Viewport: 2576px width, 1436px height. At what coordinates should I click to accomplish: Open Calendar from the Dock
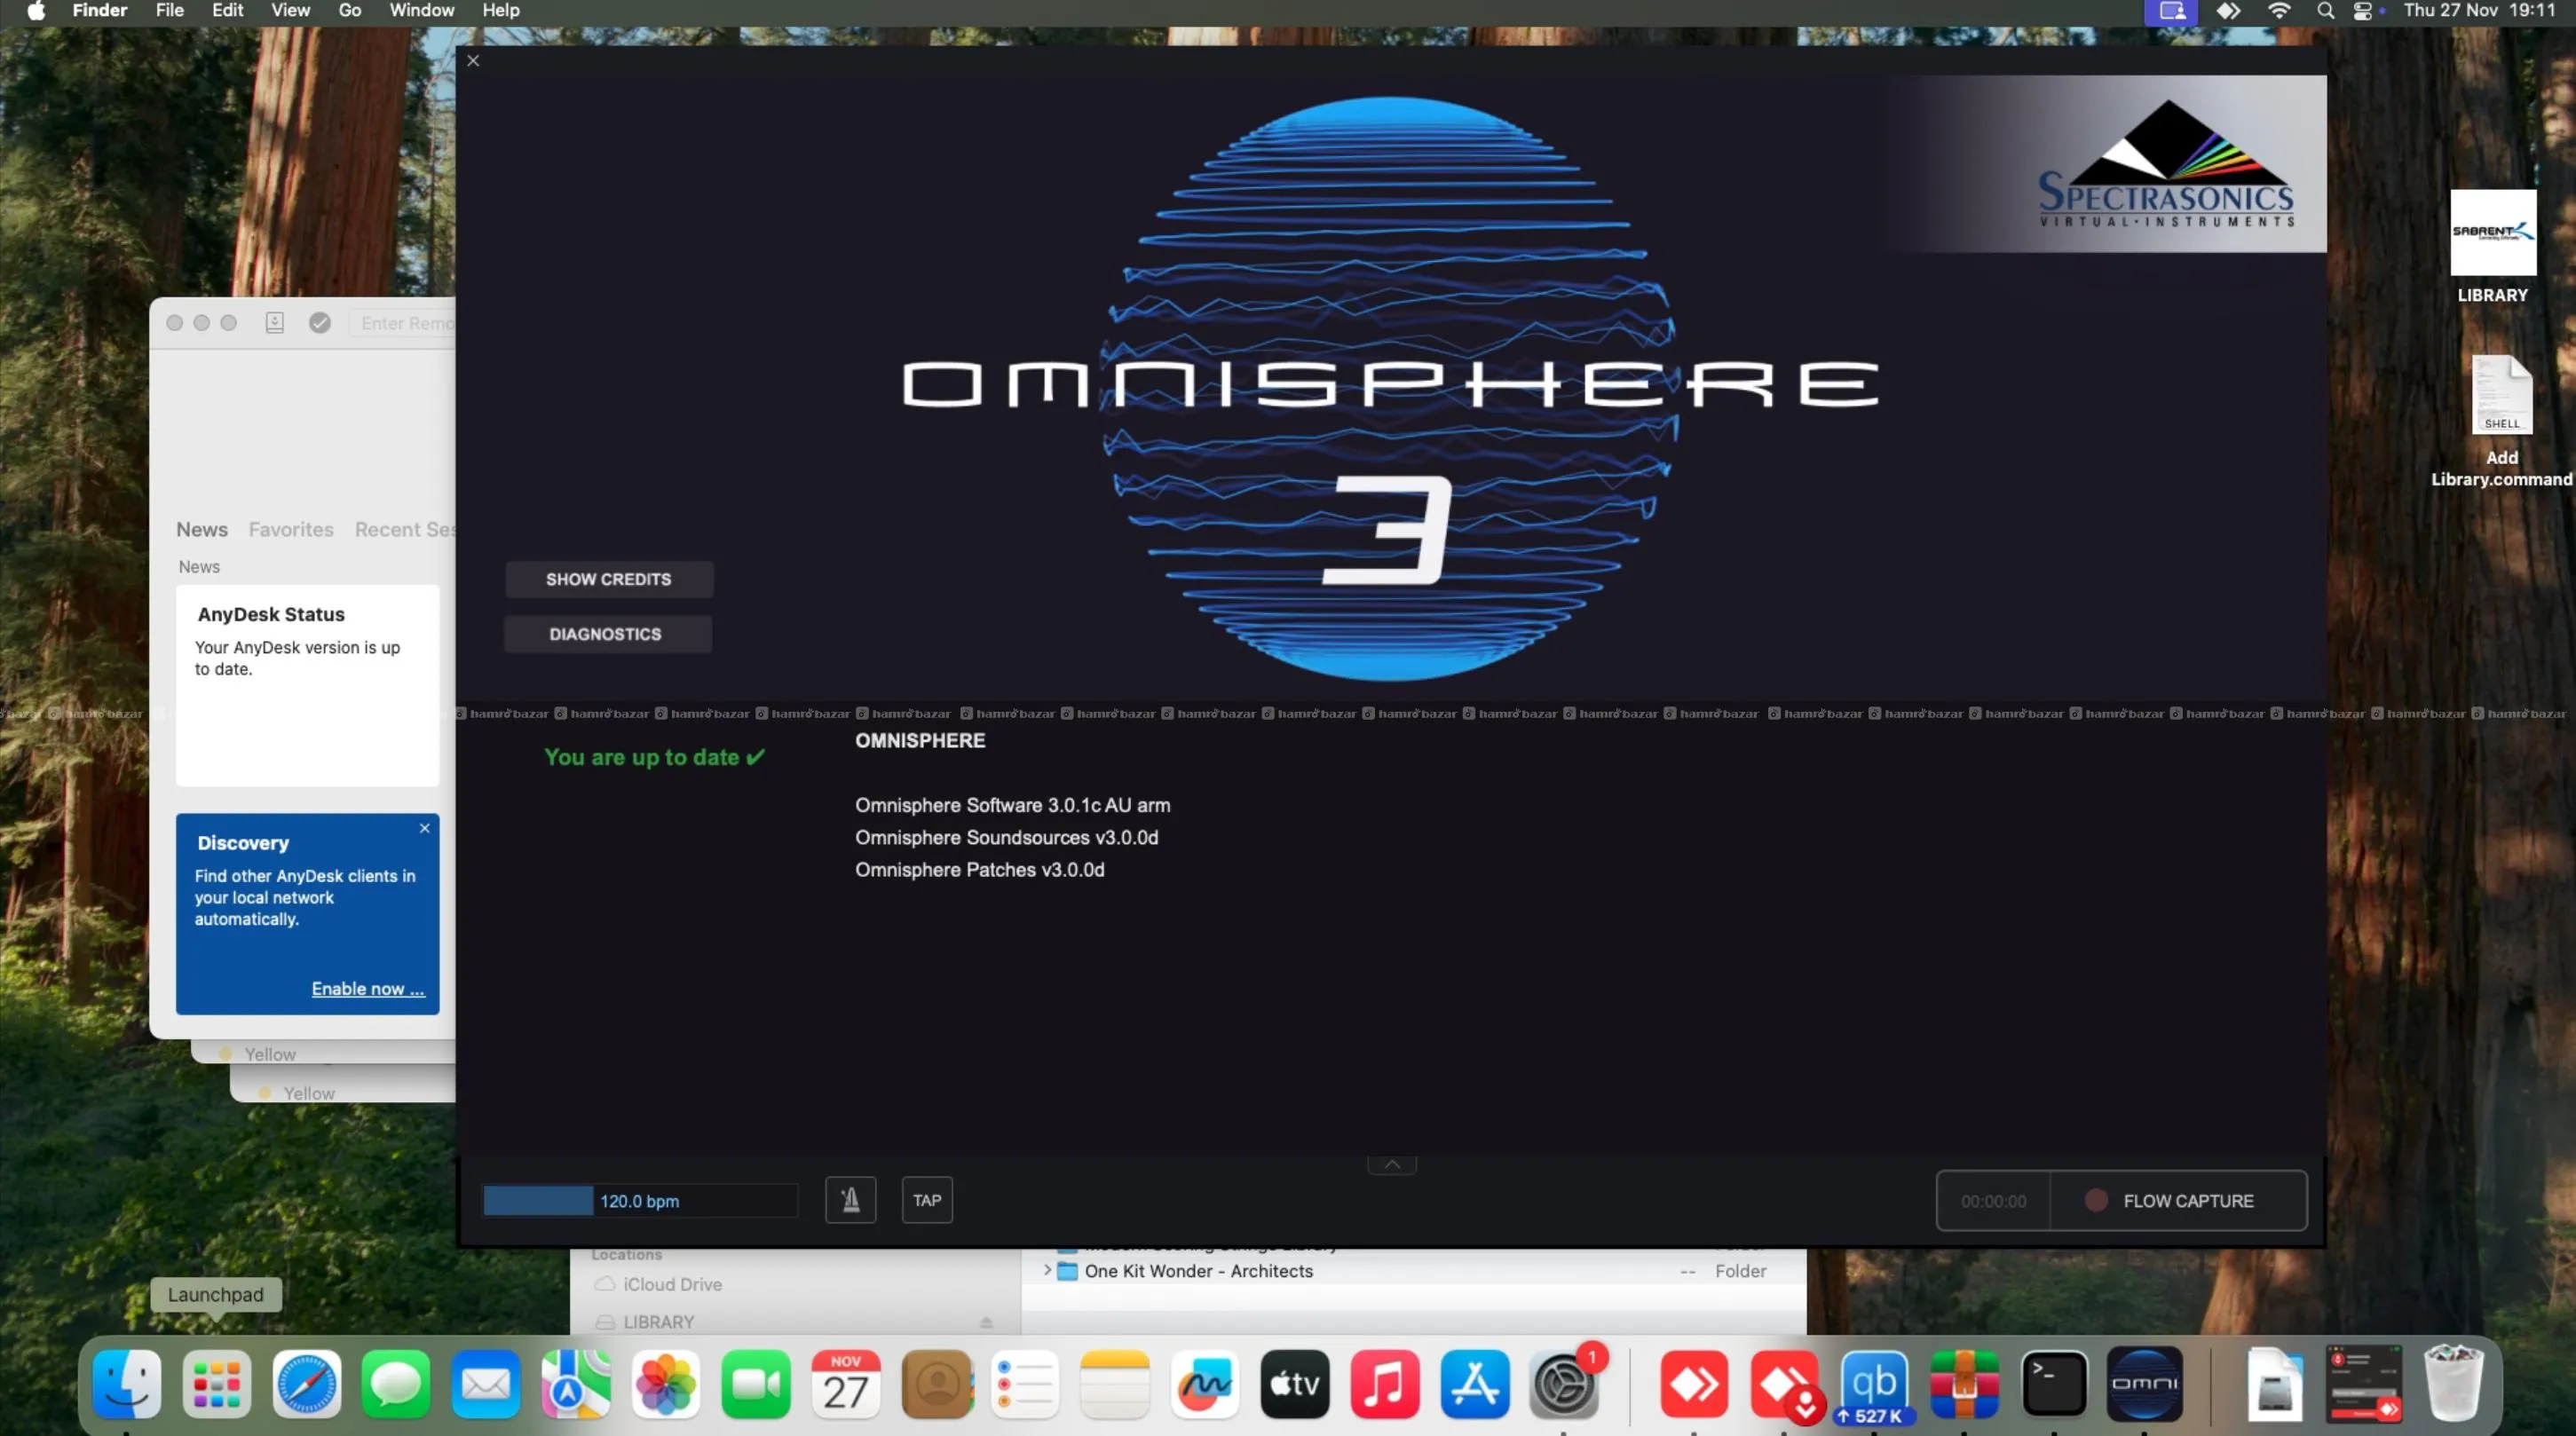tap(846, 1384)
